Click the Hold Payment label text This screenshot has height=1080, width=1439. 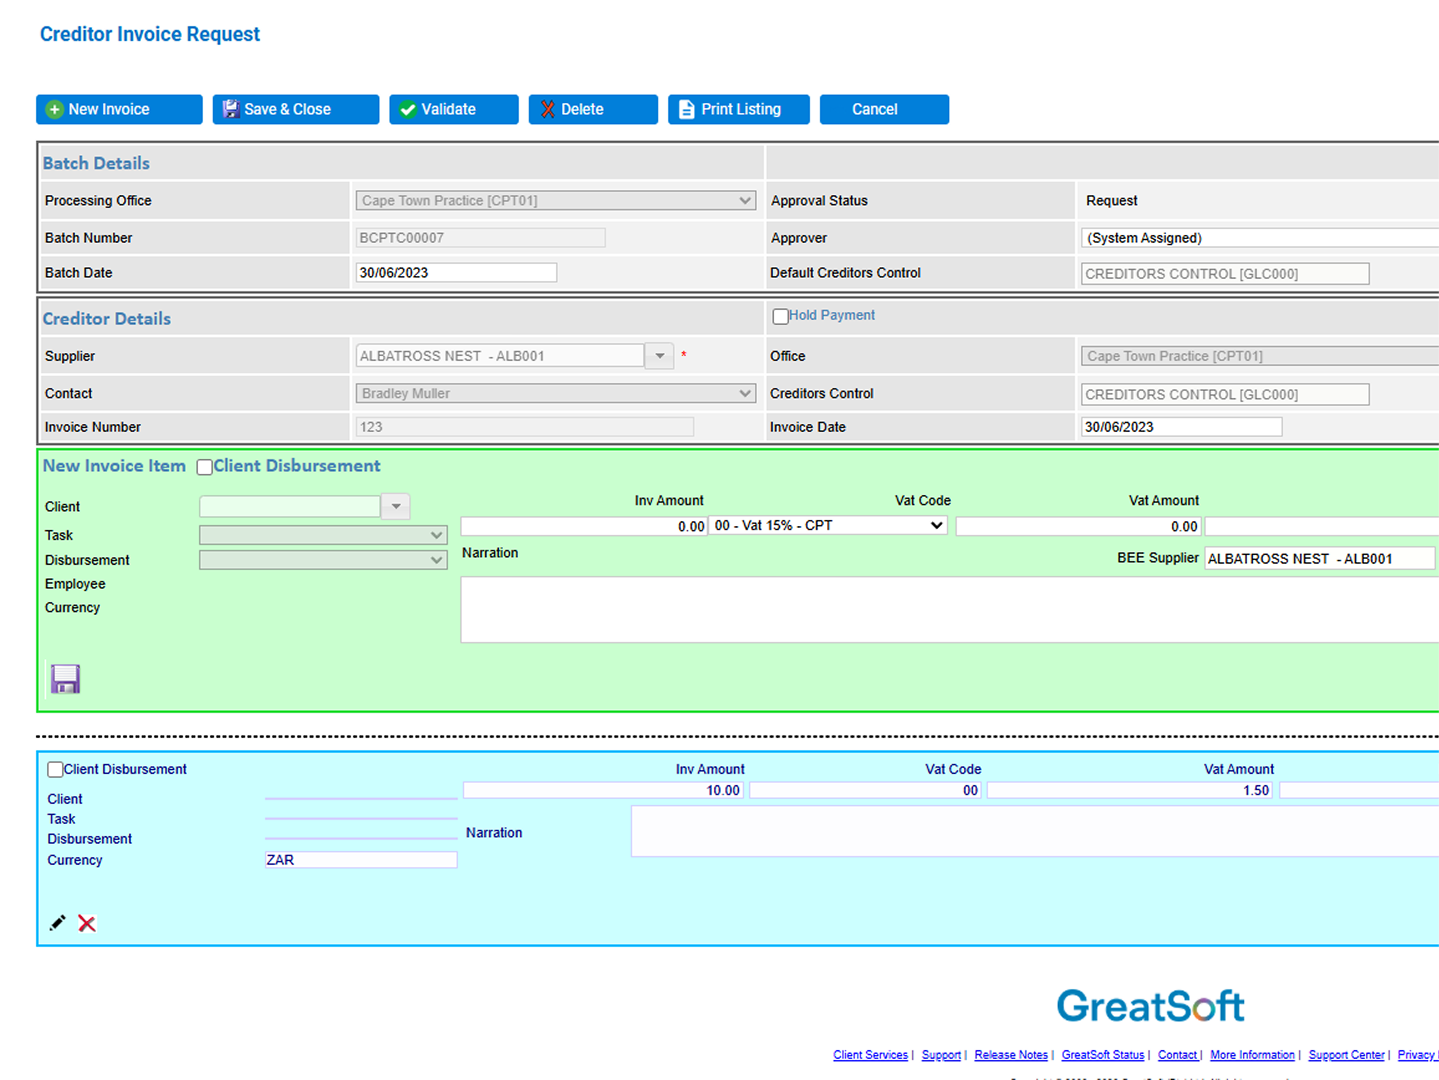832,315
